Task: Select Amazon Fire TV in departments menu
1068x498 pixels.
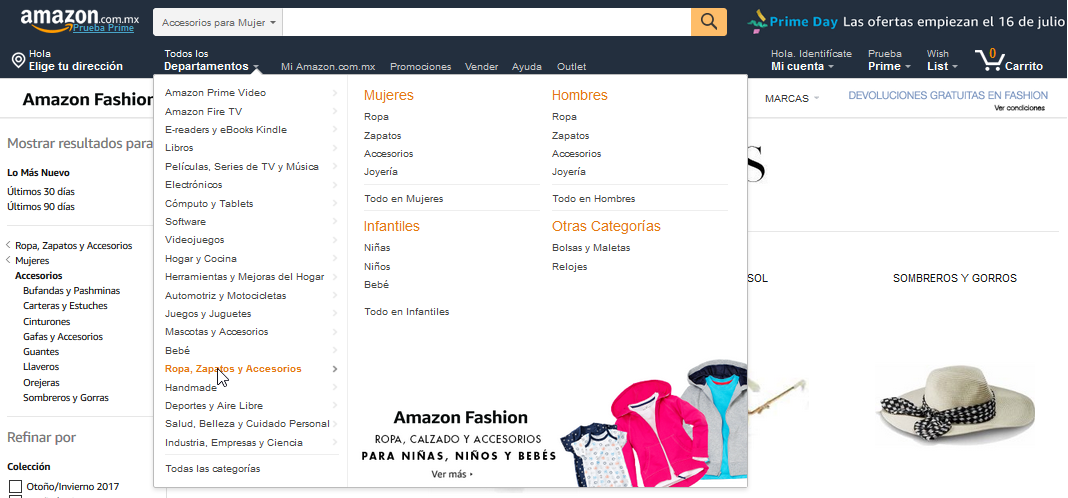Action: pos(204,112)
